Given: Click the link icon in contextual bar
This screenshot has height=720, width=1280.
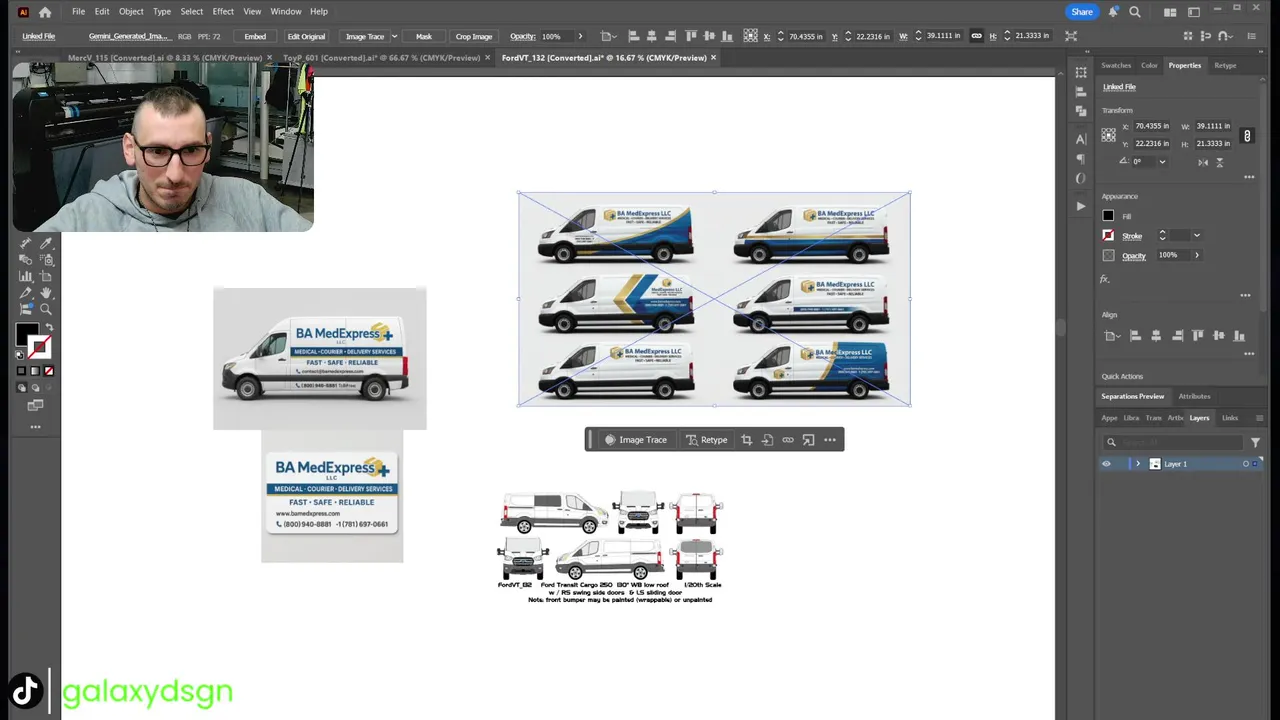Looking at the screenshot, I should coord(788,440).
